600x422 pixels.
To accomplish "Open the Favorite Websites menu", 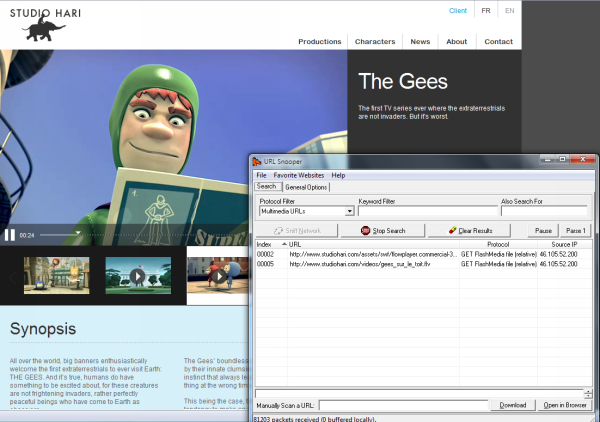I will point(298,175).
